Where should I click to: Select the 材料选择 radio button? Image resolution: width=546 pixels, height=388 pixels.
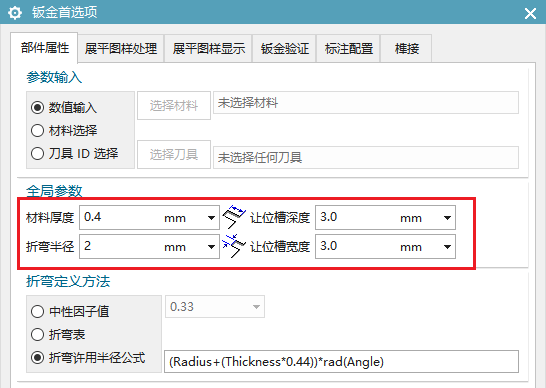[x=38, y=131]
